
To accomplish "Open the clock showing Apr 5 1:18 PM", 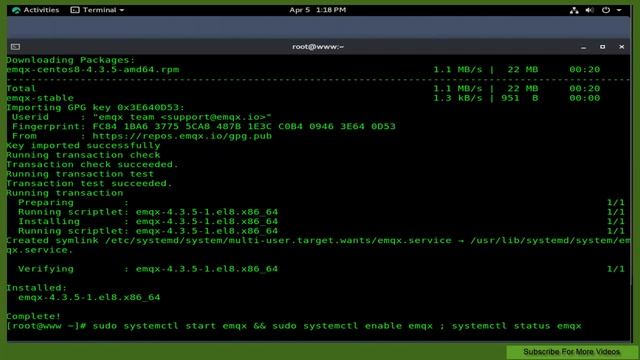I will [x=318, y=10].
